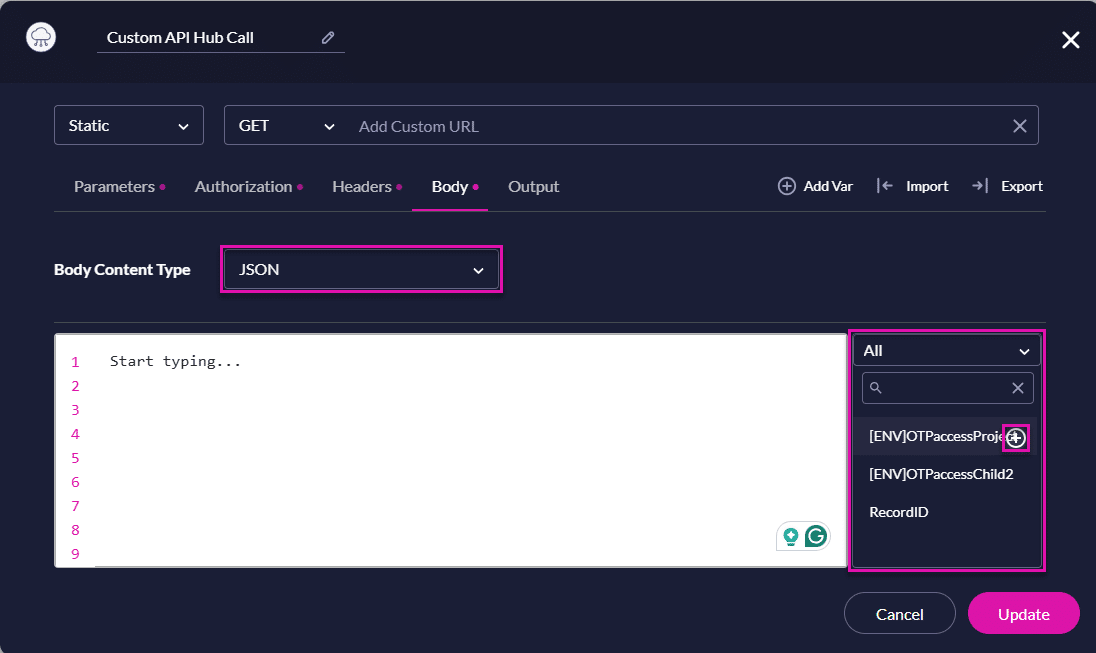1096x653 pixels.
Task: Open the Output tab
Action: pos(533,186)
